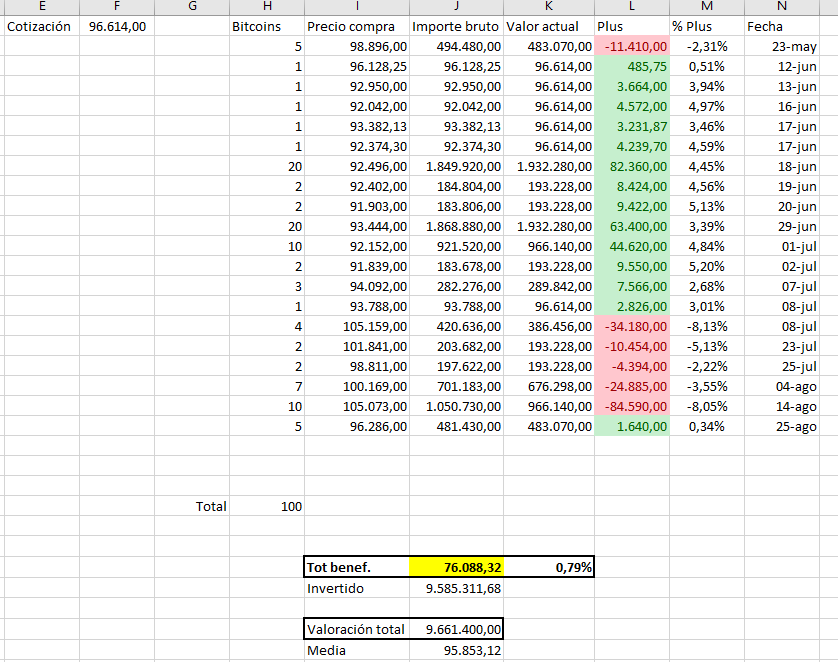Click the Valor actual header cell
Image resolution: width=838 pixels, height=662 pixels.
549,27
